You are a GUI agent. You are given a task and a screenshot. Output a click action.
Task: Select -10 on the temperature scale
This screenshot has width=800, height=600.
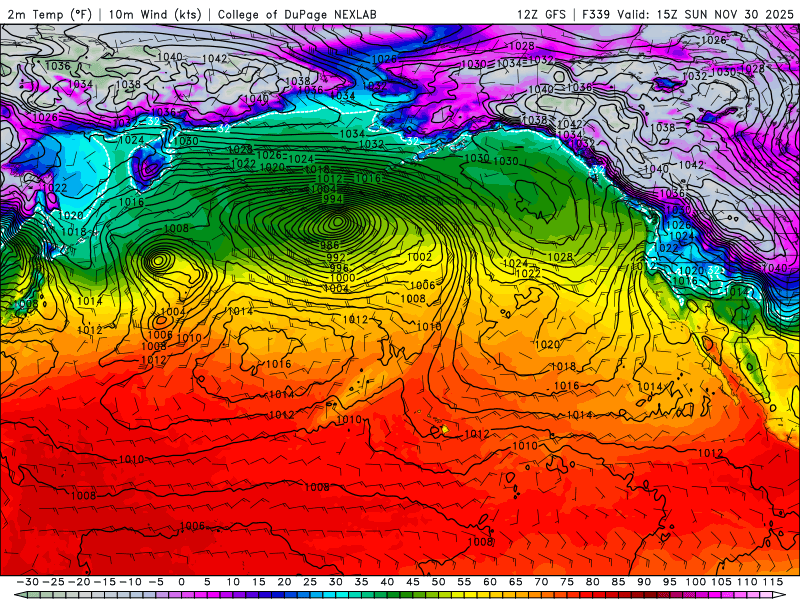pos(130,582)
